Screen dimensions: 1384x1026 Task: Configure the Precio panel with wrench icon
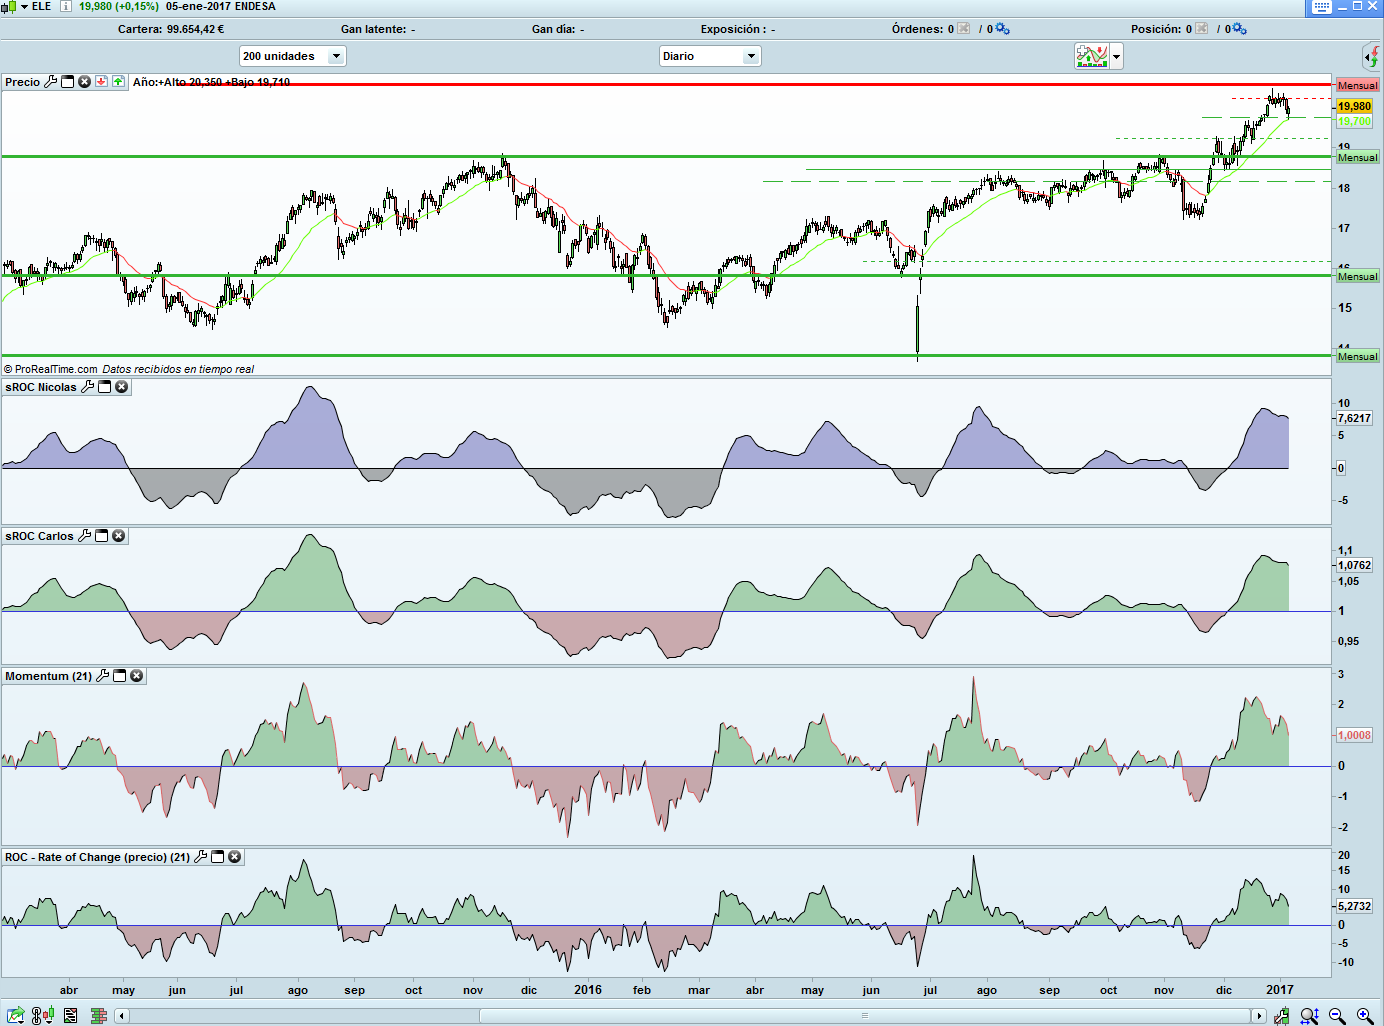point(51,82)
